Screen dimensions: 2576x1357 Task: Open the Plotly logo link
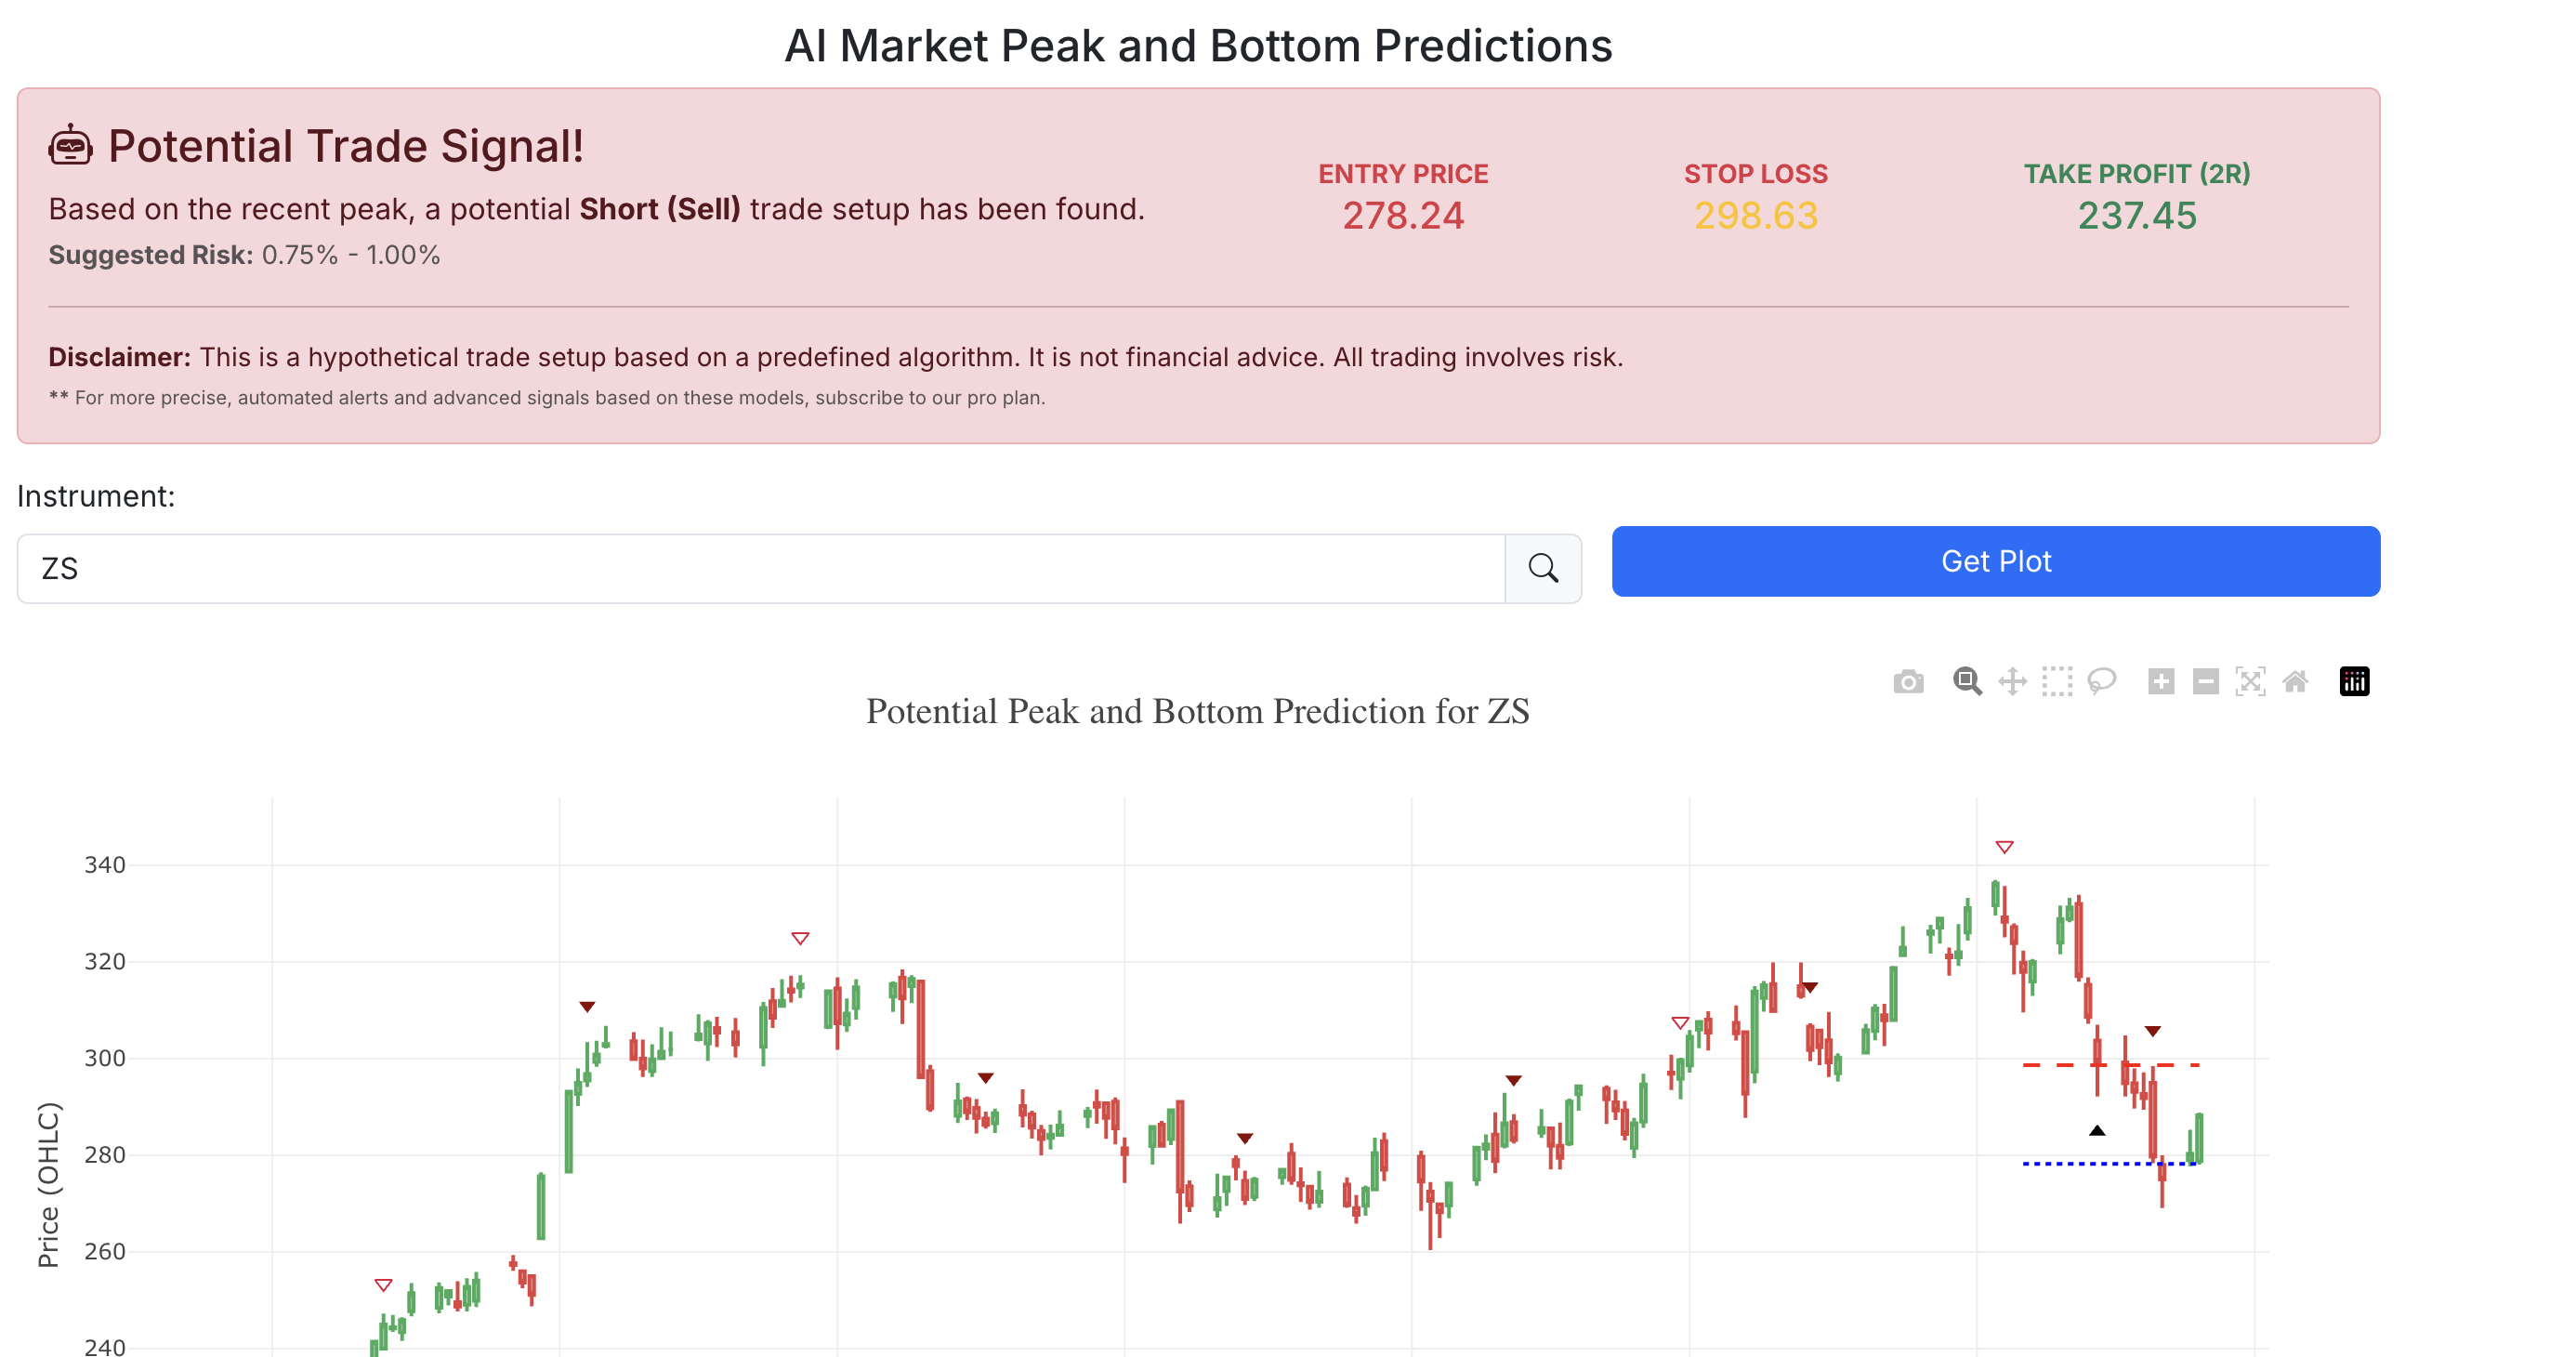2354,682
